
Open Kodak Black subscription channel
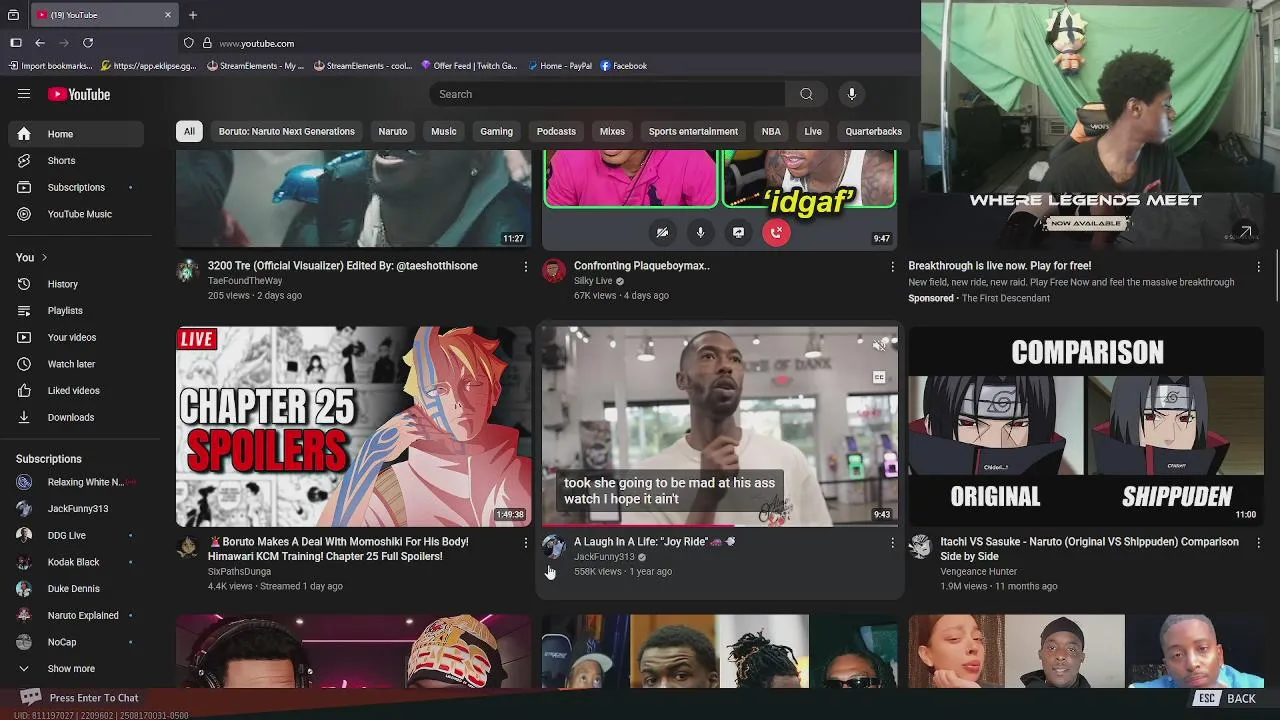[76, 562]
